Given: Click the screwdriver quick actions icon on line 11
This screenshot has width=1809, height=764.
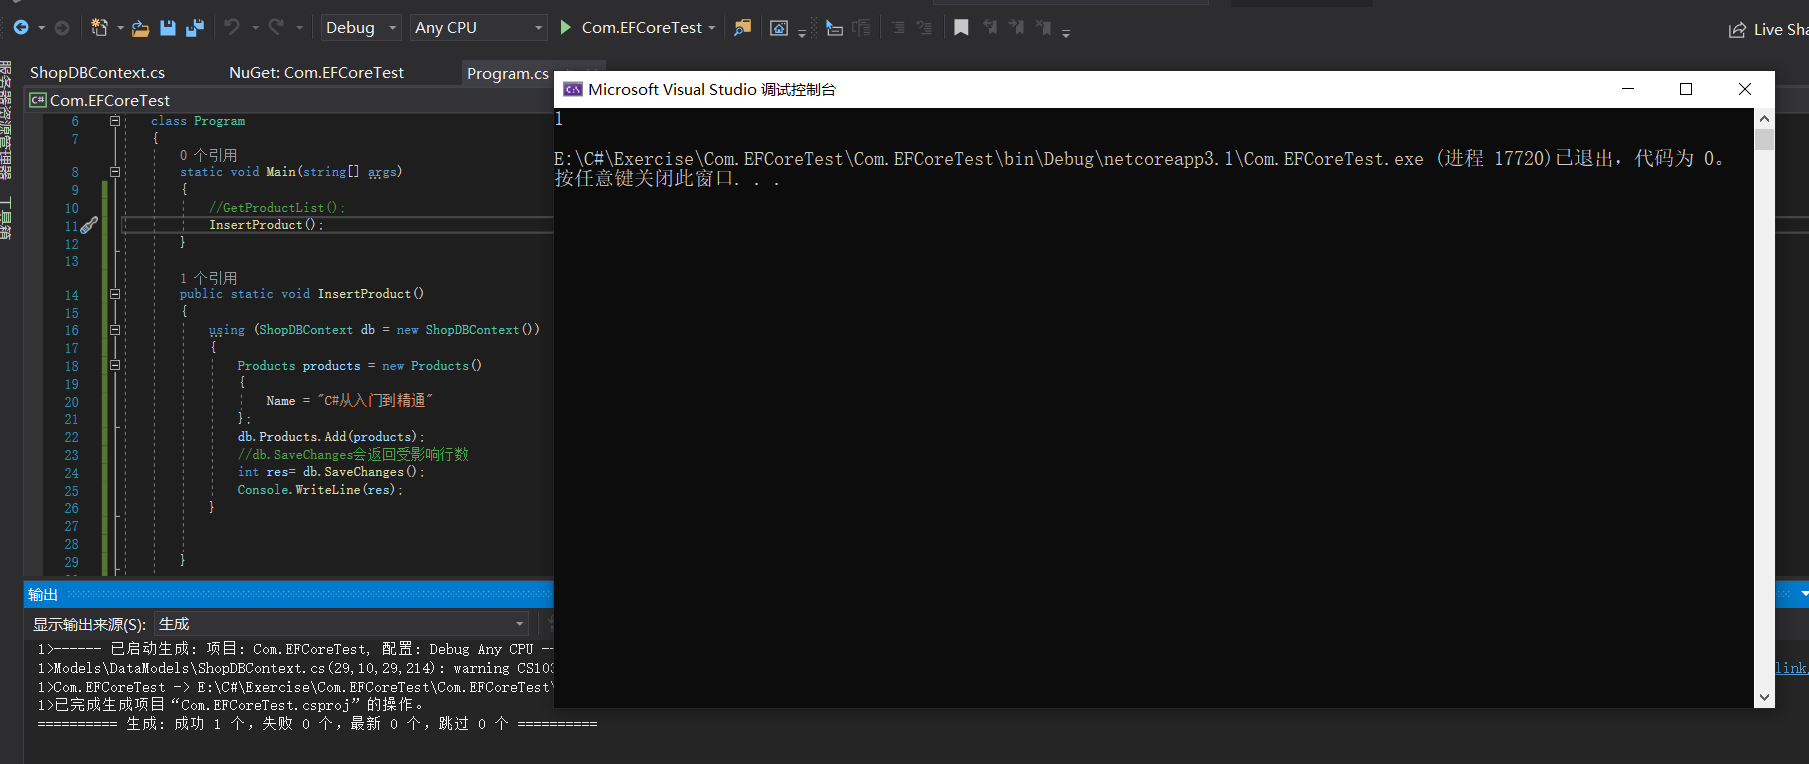Looking at the screenshot, I should click(89, 225).
